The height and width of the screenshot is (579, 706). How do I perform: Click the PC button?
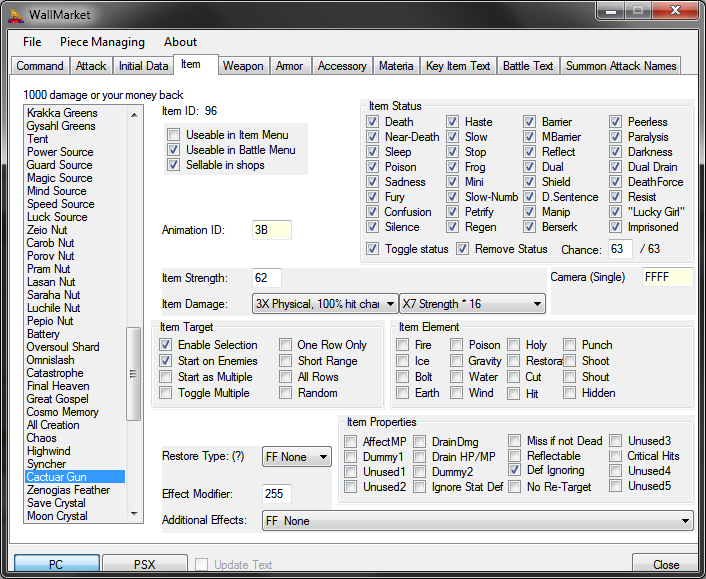tap(57, 564)
